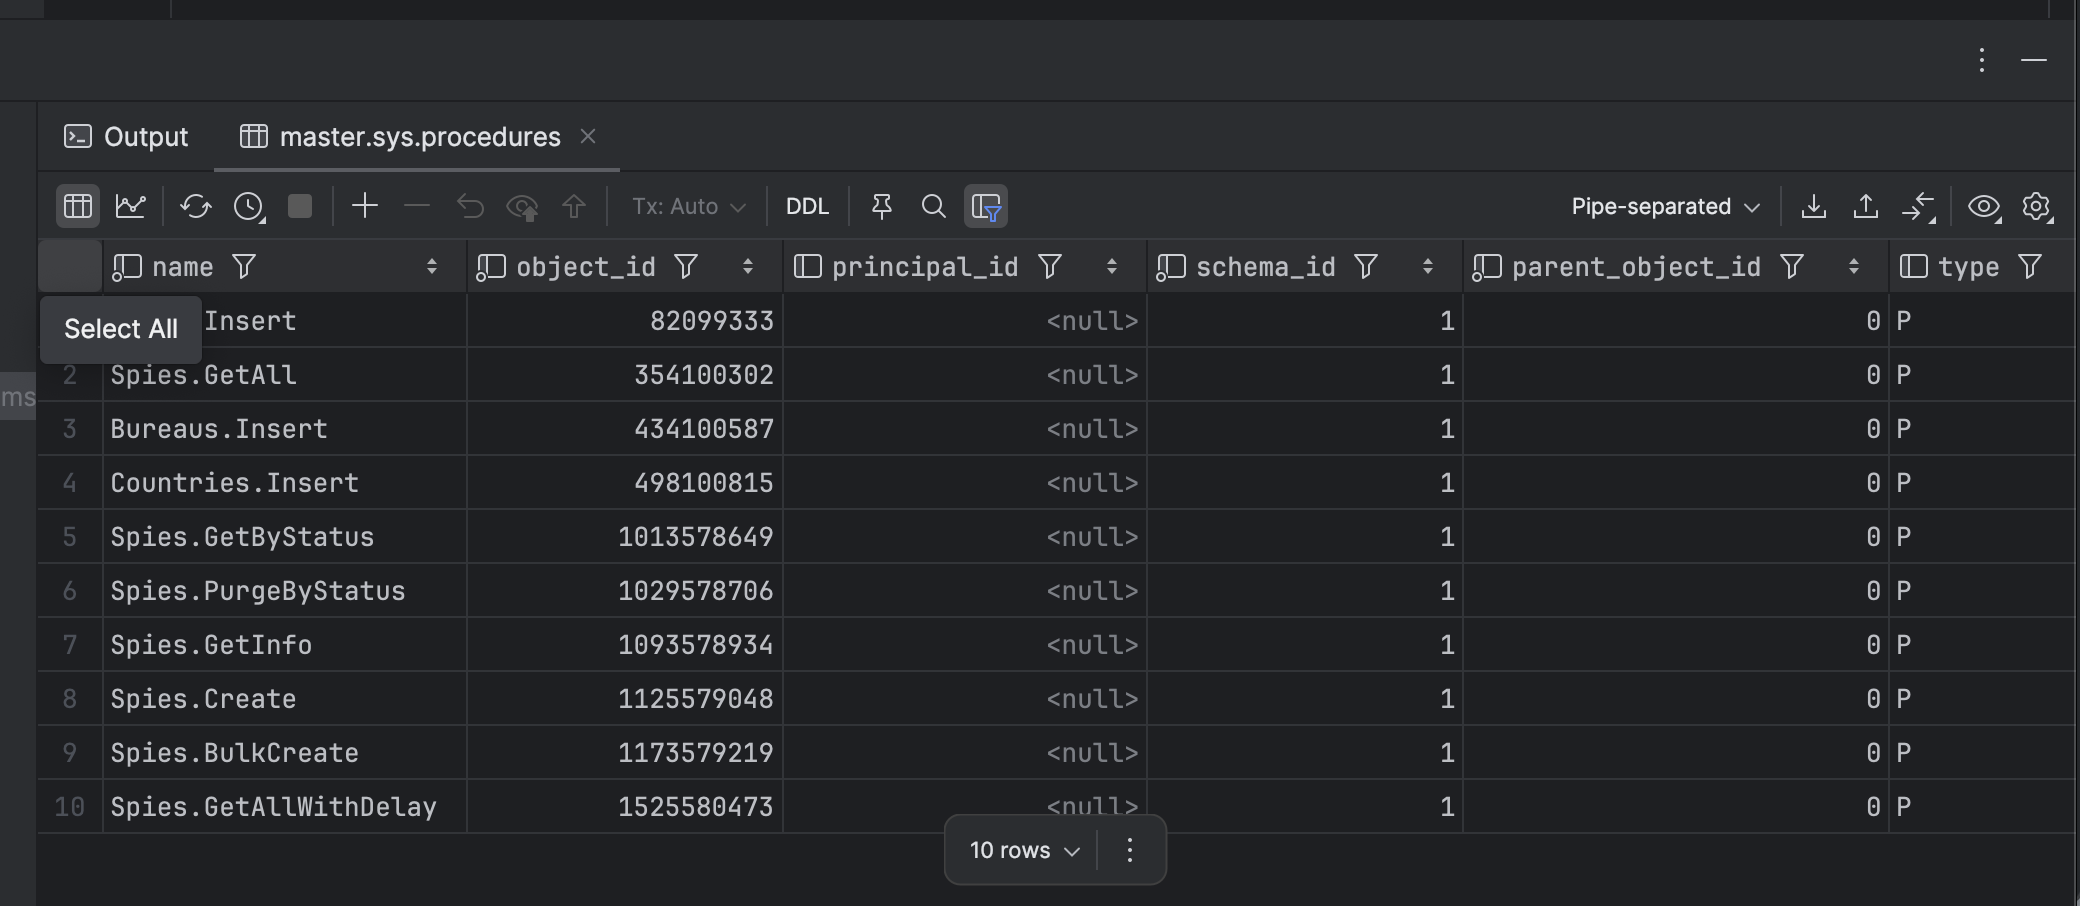Reload the table data
This screenshot has height=906, width=2080.
(195, 206)
